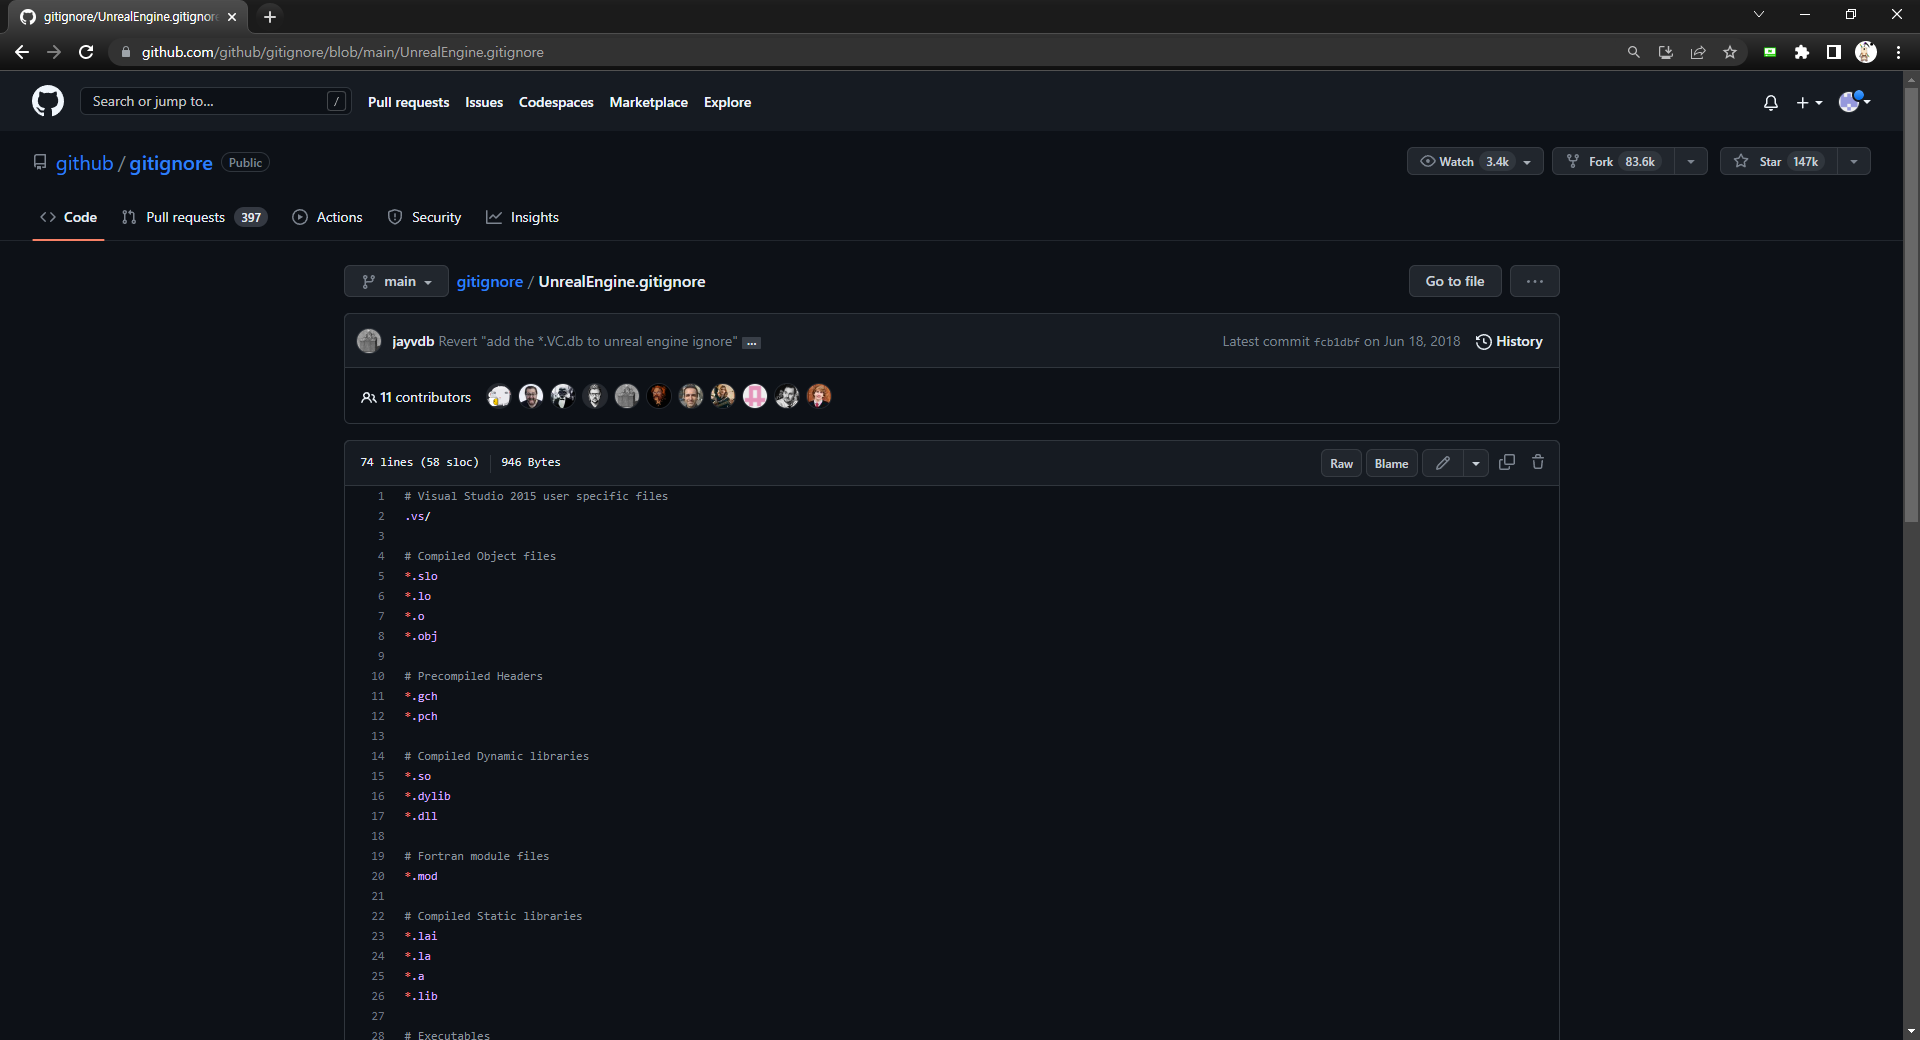Open the notifications bell
Viewport: 1920px width, 1040px height.
pyautogui.click(x=1771, y=102)
